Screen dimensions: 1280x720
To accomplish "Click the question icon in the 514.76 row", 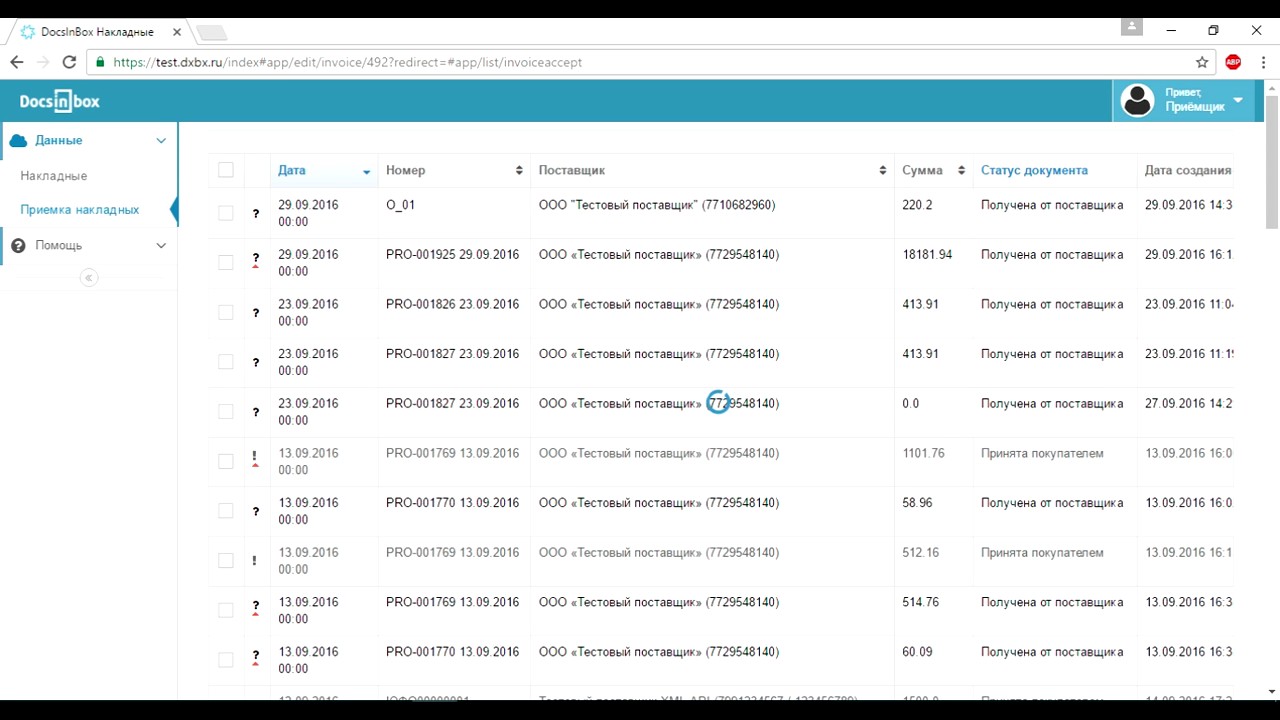I will [x=256, y=608].
